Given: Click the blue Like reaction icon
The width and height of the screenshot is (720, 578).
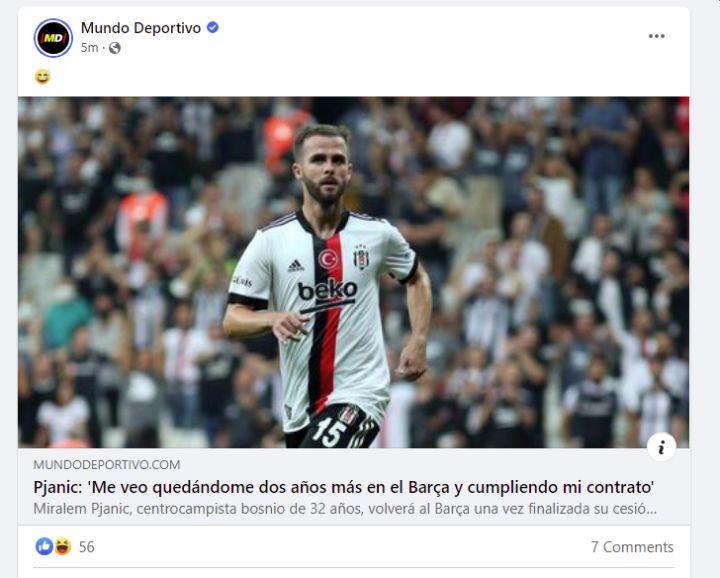Looking at the screenshot, I should coord(44,546).
